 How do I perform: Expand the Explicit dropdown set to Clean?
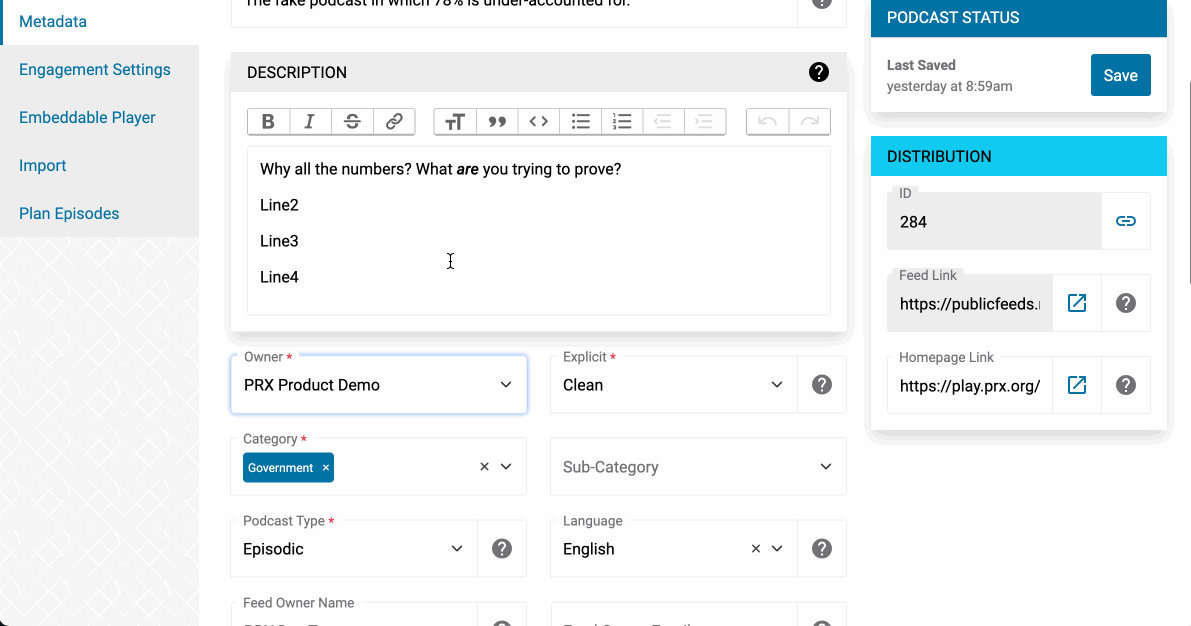pos(673,385)
